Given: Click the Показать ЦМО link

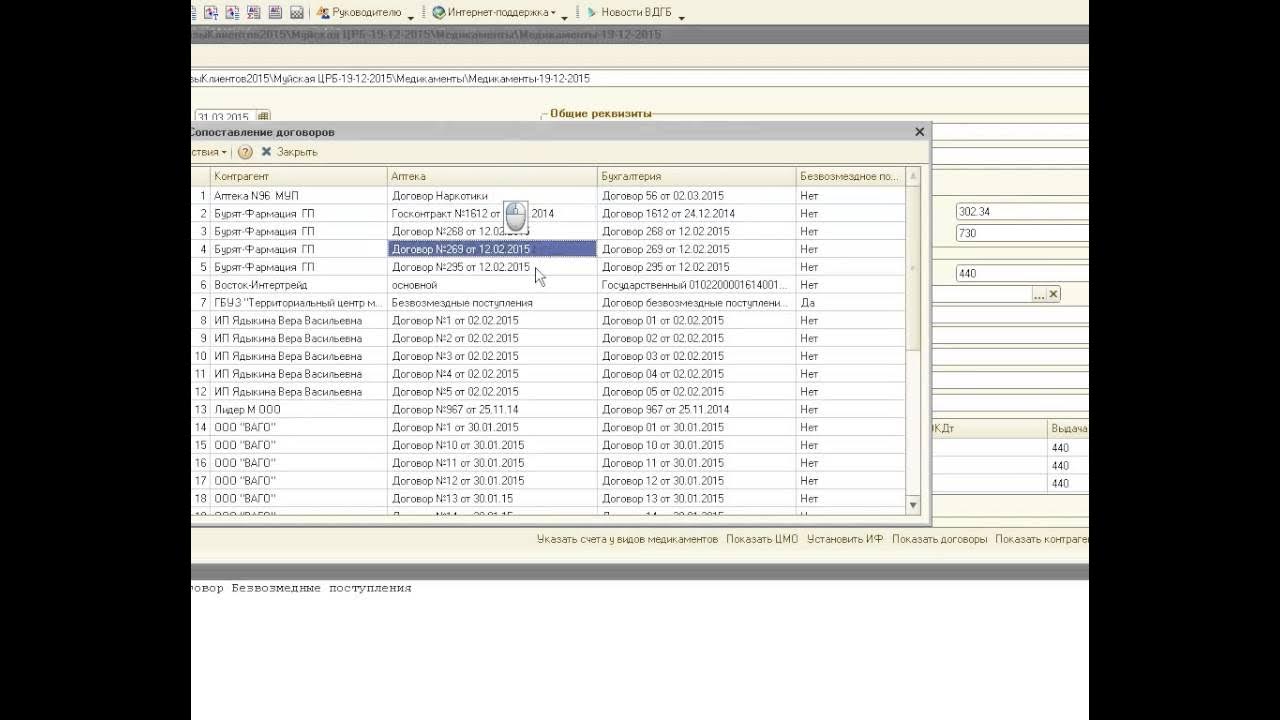Looking at the screenshot, I should [762, 540].
